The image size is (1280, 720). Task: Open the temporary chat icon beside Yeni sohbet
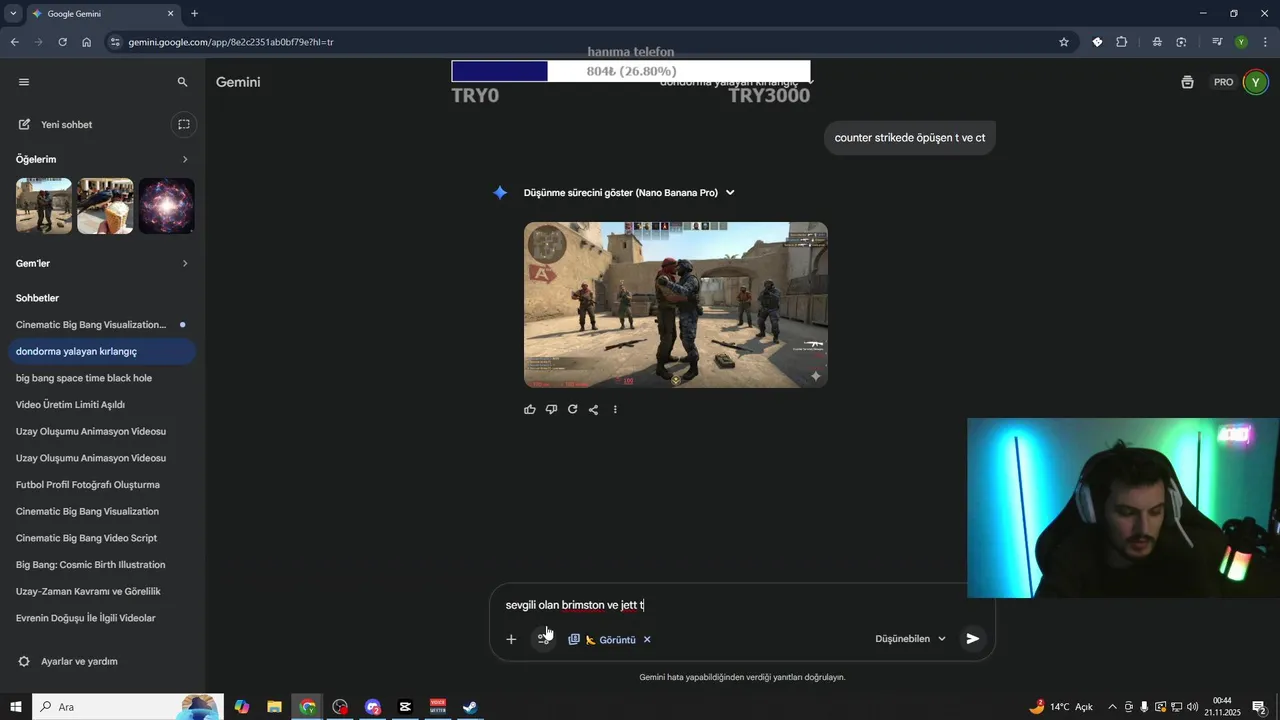184,125
